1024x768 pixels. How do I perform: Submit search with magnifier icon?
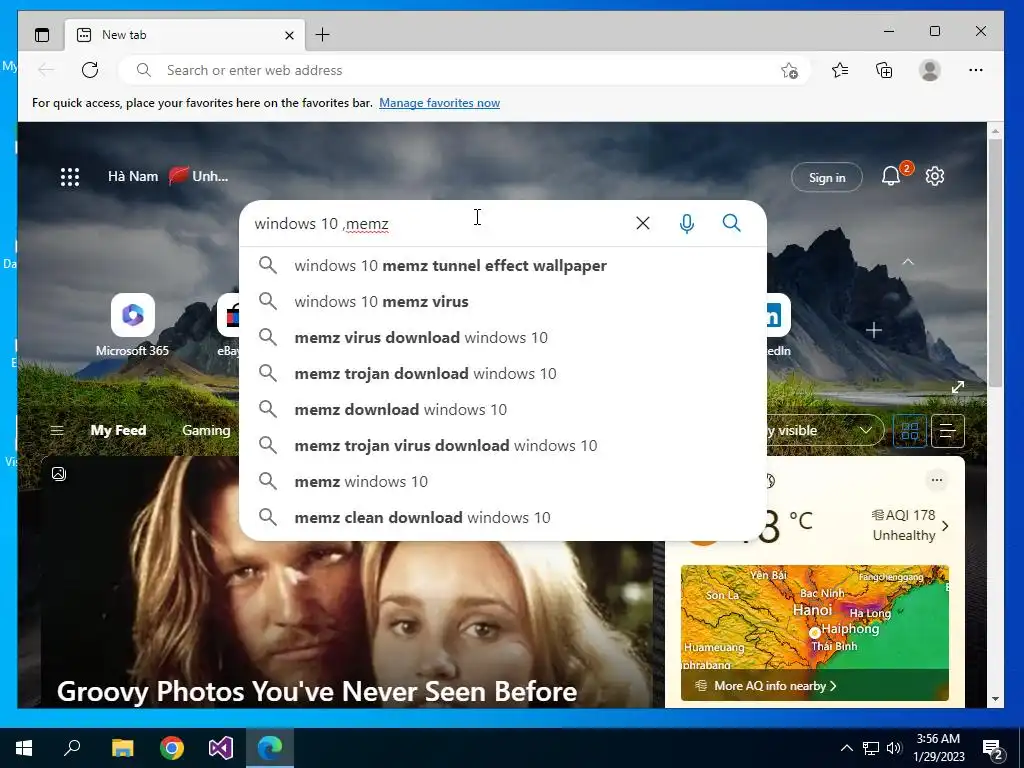click(731, 223)
